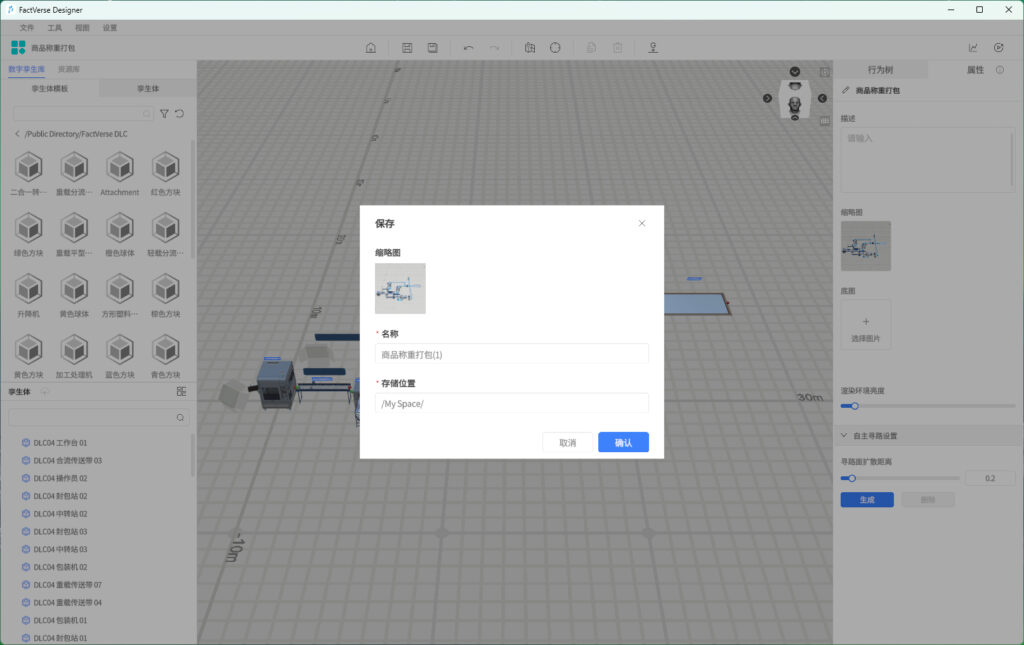Viewport: 1024px width, 645px height.
Task: Click the save-as icon in the toolbar
Action: pyautogui.click(x=432, y=48)
